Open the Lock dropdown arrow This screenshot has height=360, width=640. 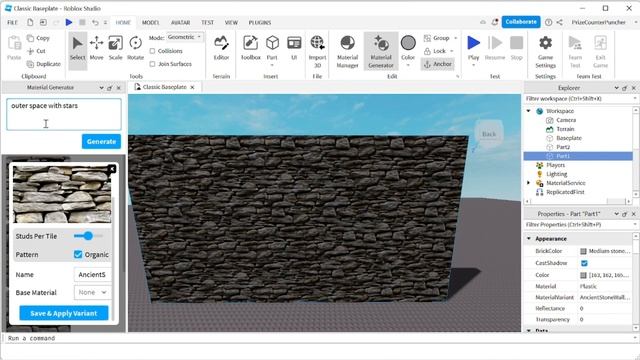452,51
